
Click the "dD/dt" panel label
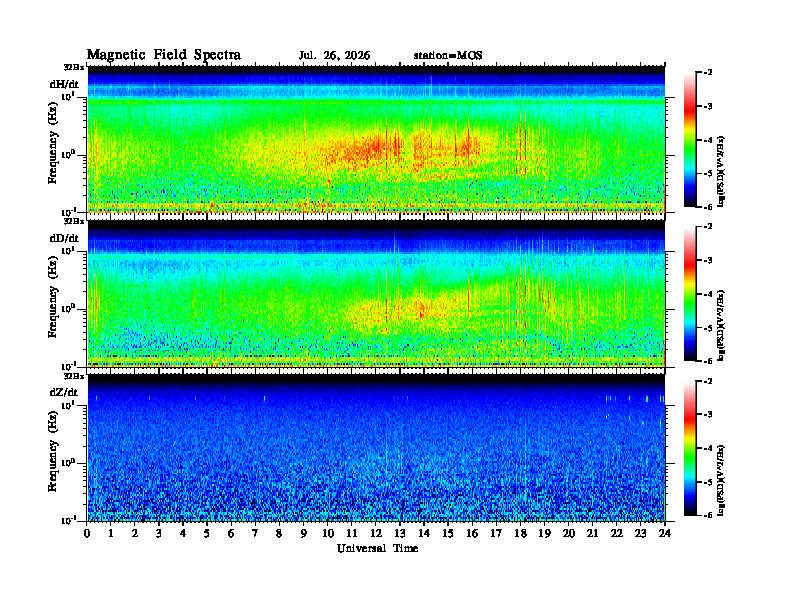tap(64, 238)
